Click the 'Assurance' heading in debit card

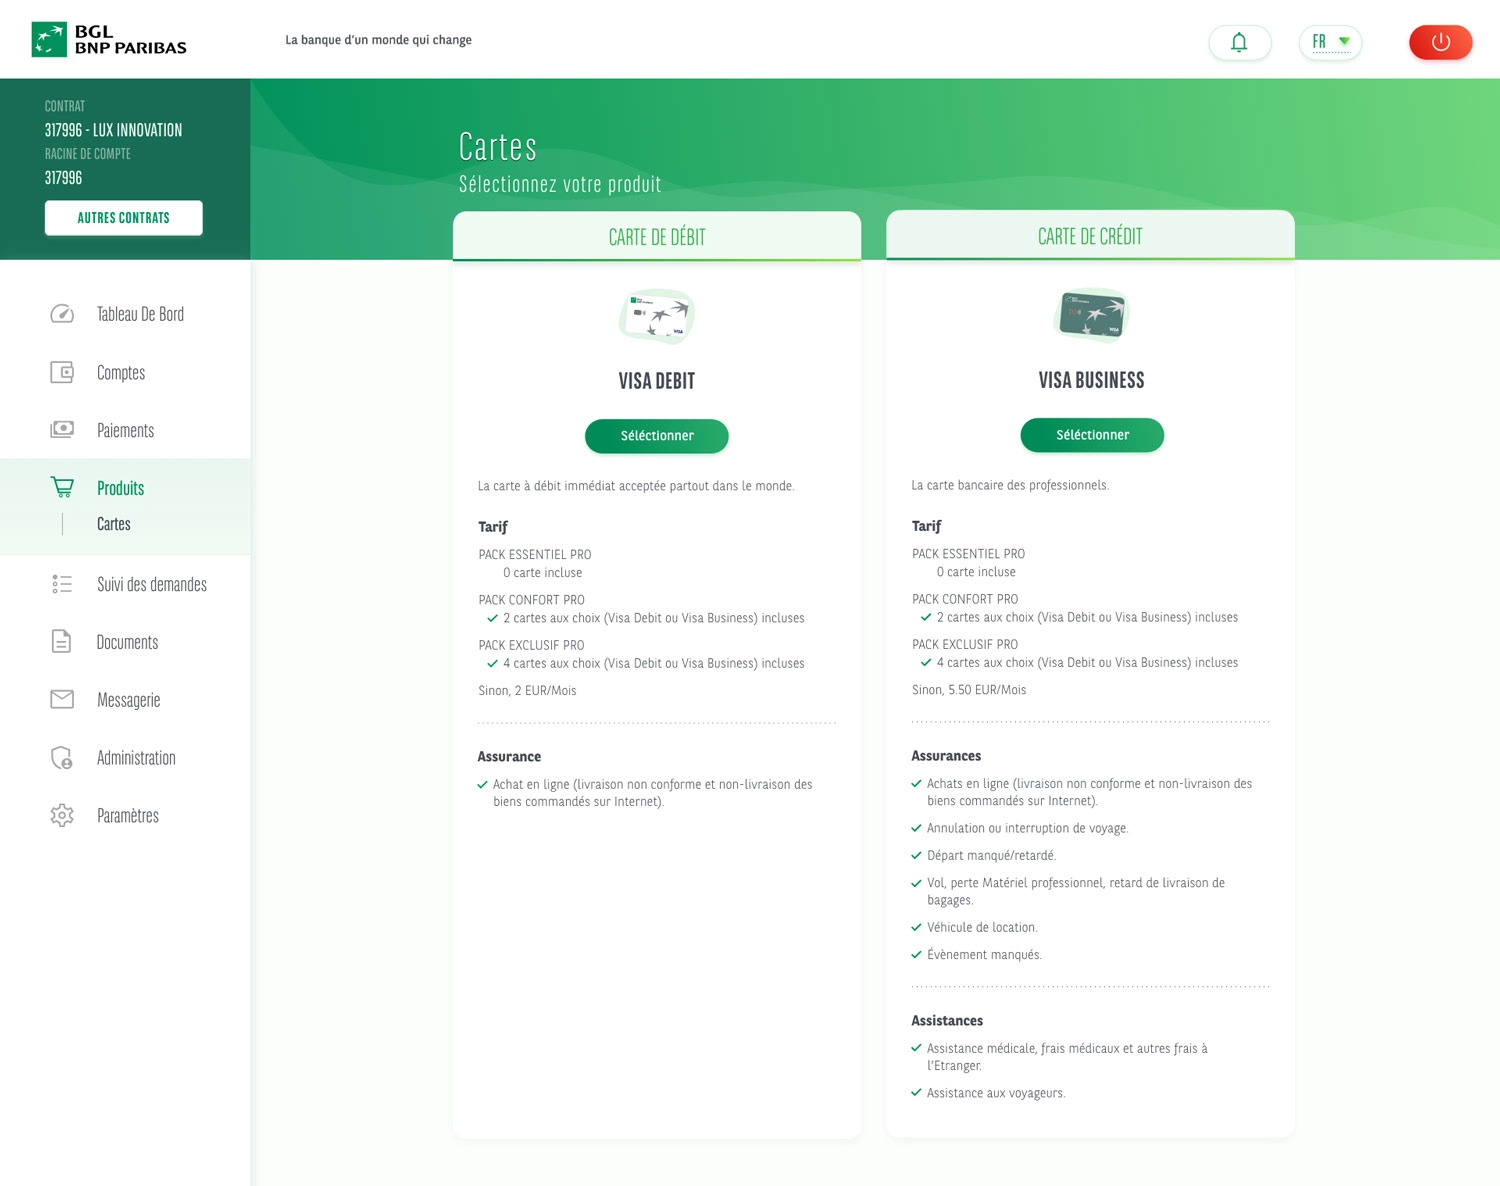(509, 757)
